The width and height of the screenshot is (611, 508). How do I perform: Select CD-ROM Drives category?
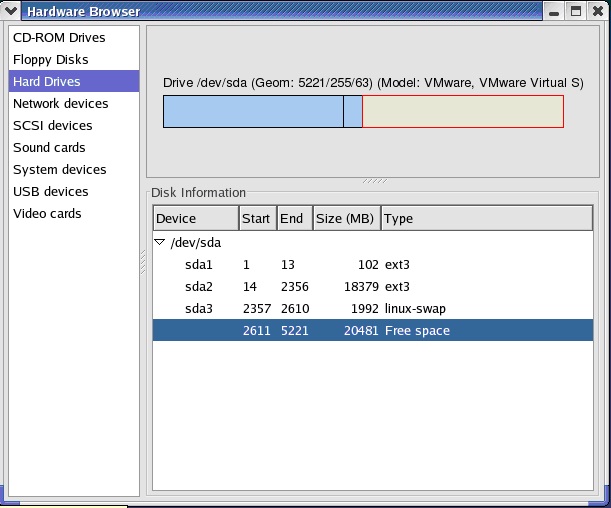click(59, 38)
